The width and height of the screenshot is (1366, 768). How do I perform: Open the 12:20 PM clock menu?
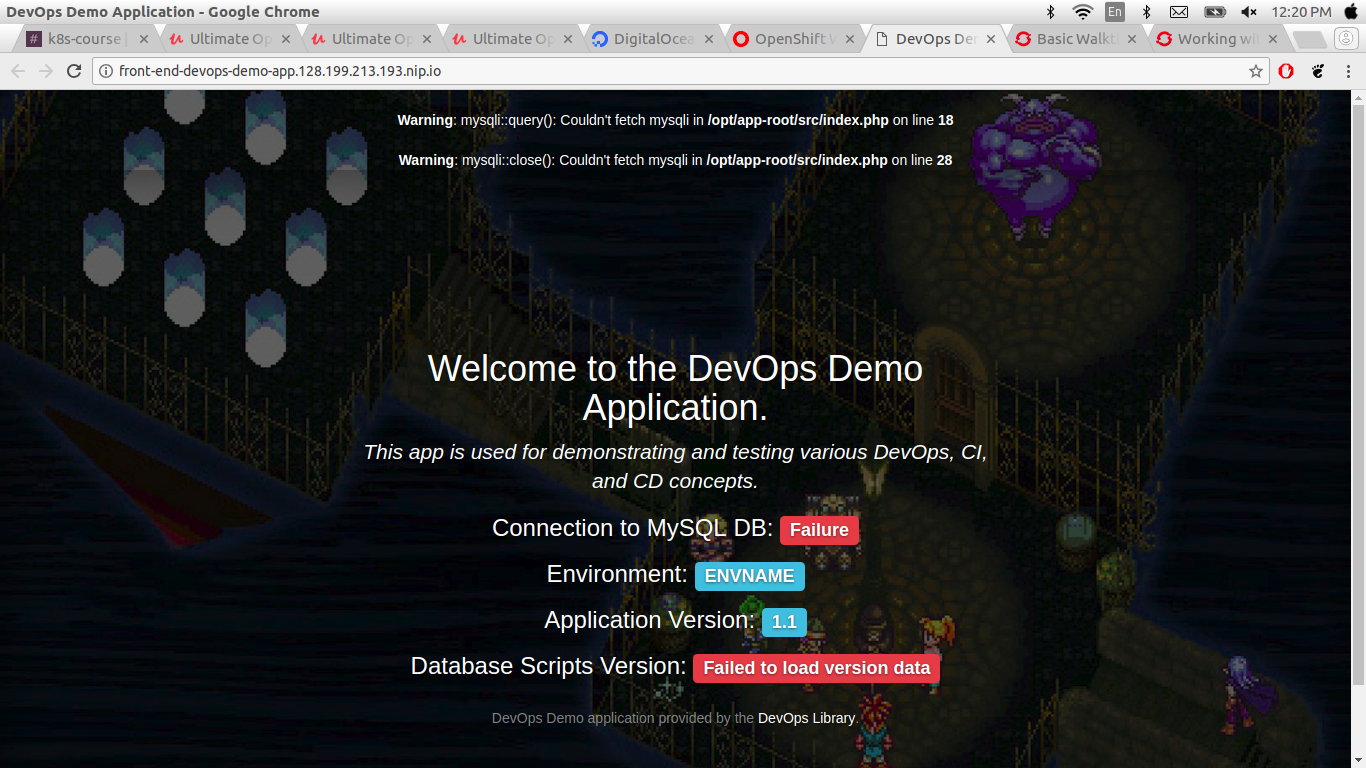[1301, 12]
